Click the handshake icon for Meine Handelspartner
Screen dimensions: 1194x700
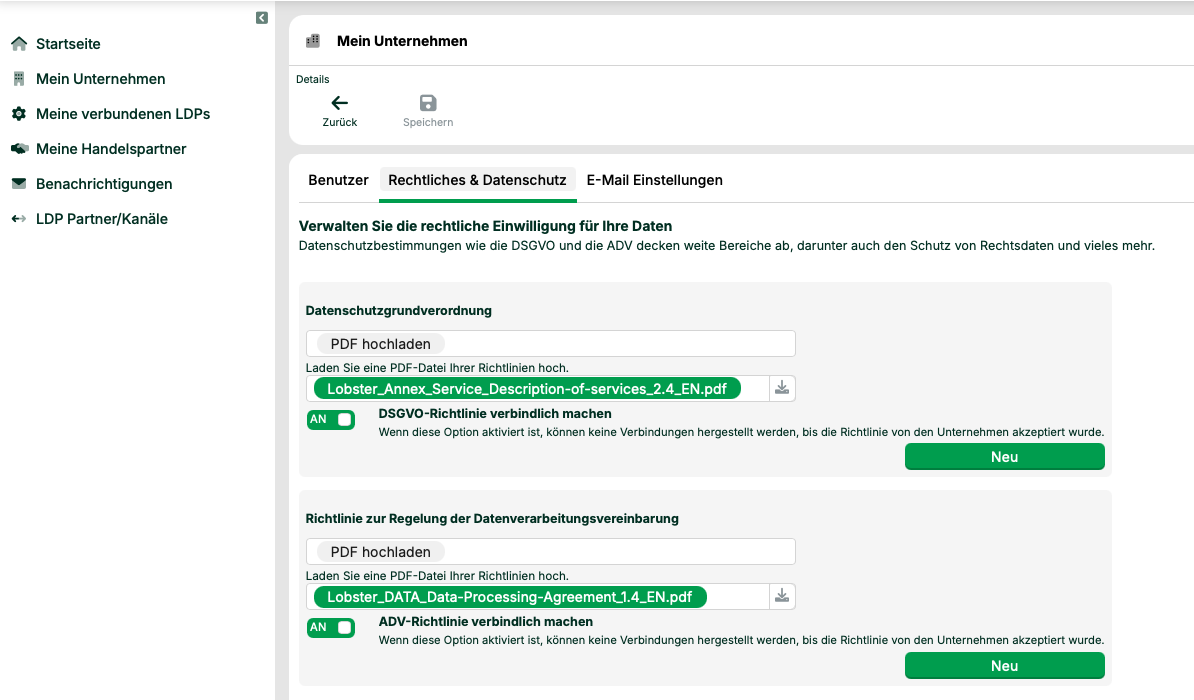(x=19, y=149)
